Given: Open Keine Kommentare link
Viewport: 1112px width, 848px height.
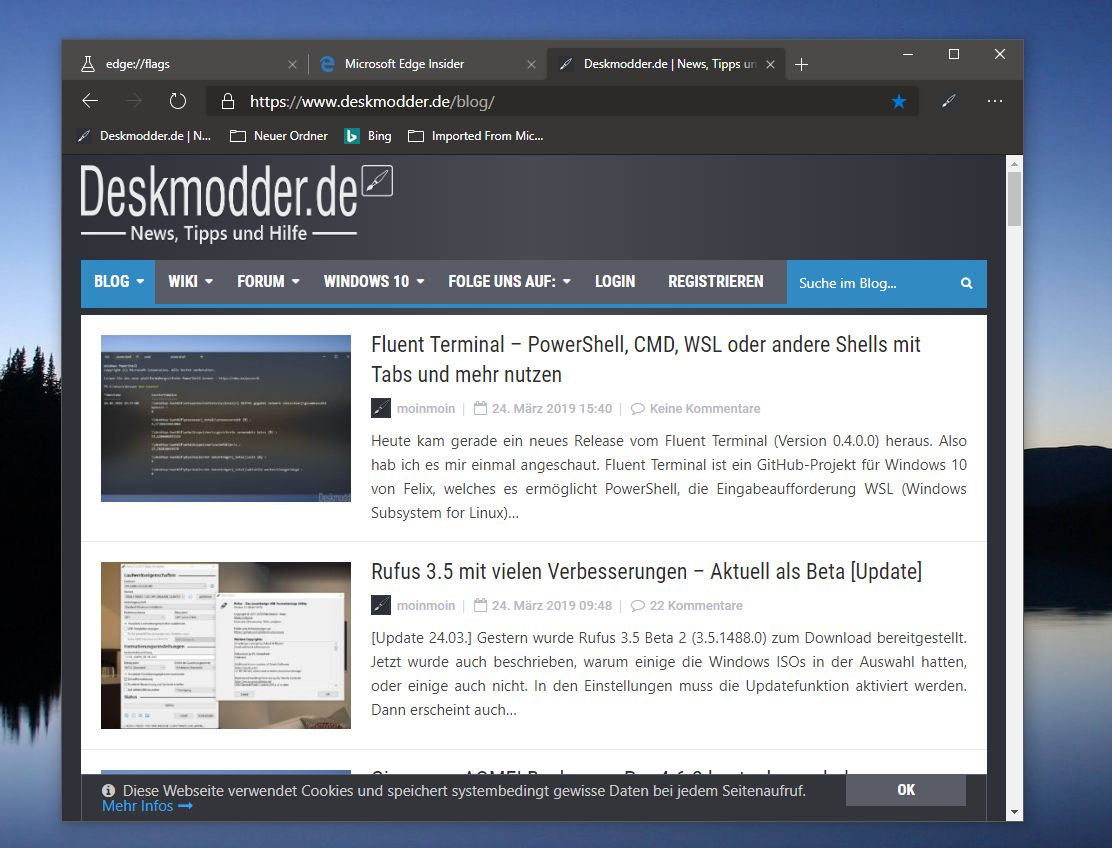Looking at the screenshot, I should pyautogui.click(x=705, y=408).
